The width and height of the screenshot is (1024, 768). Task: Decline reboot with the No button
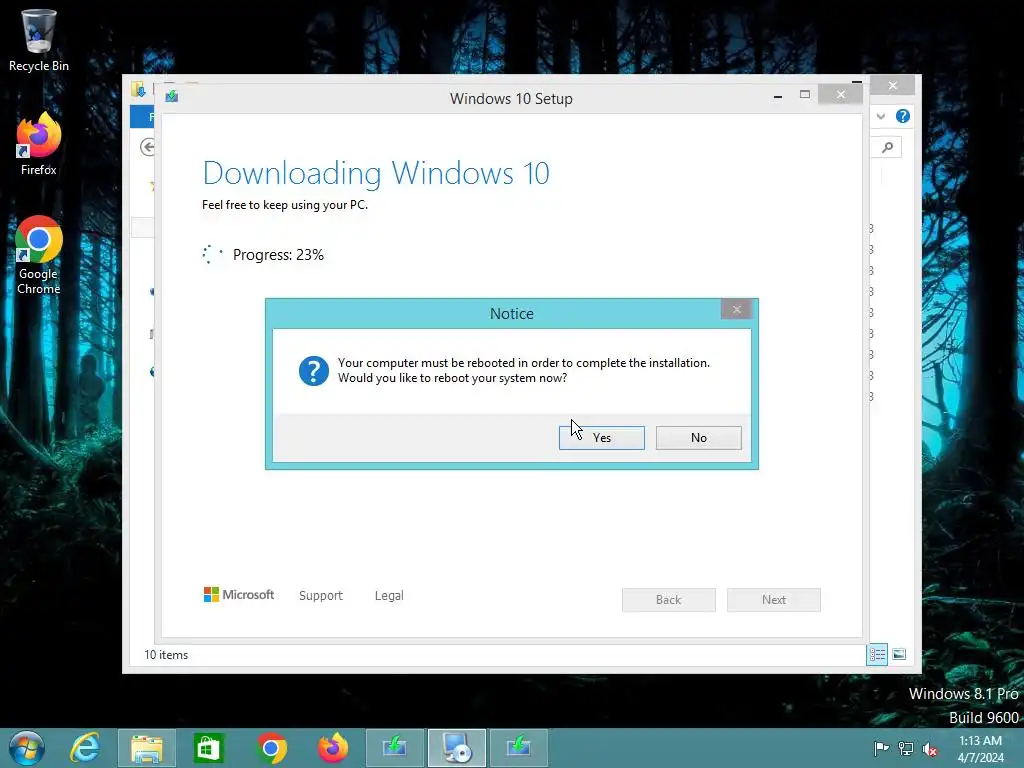[x=698, y=438]
